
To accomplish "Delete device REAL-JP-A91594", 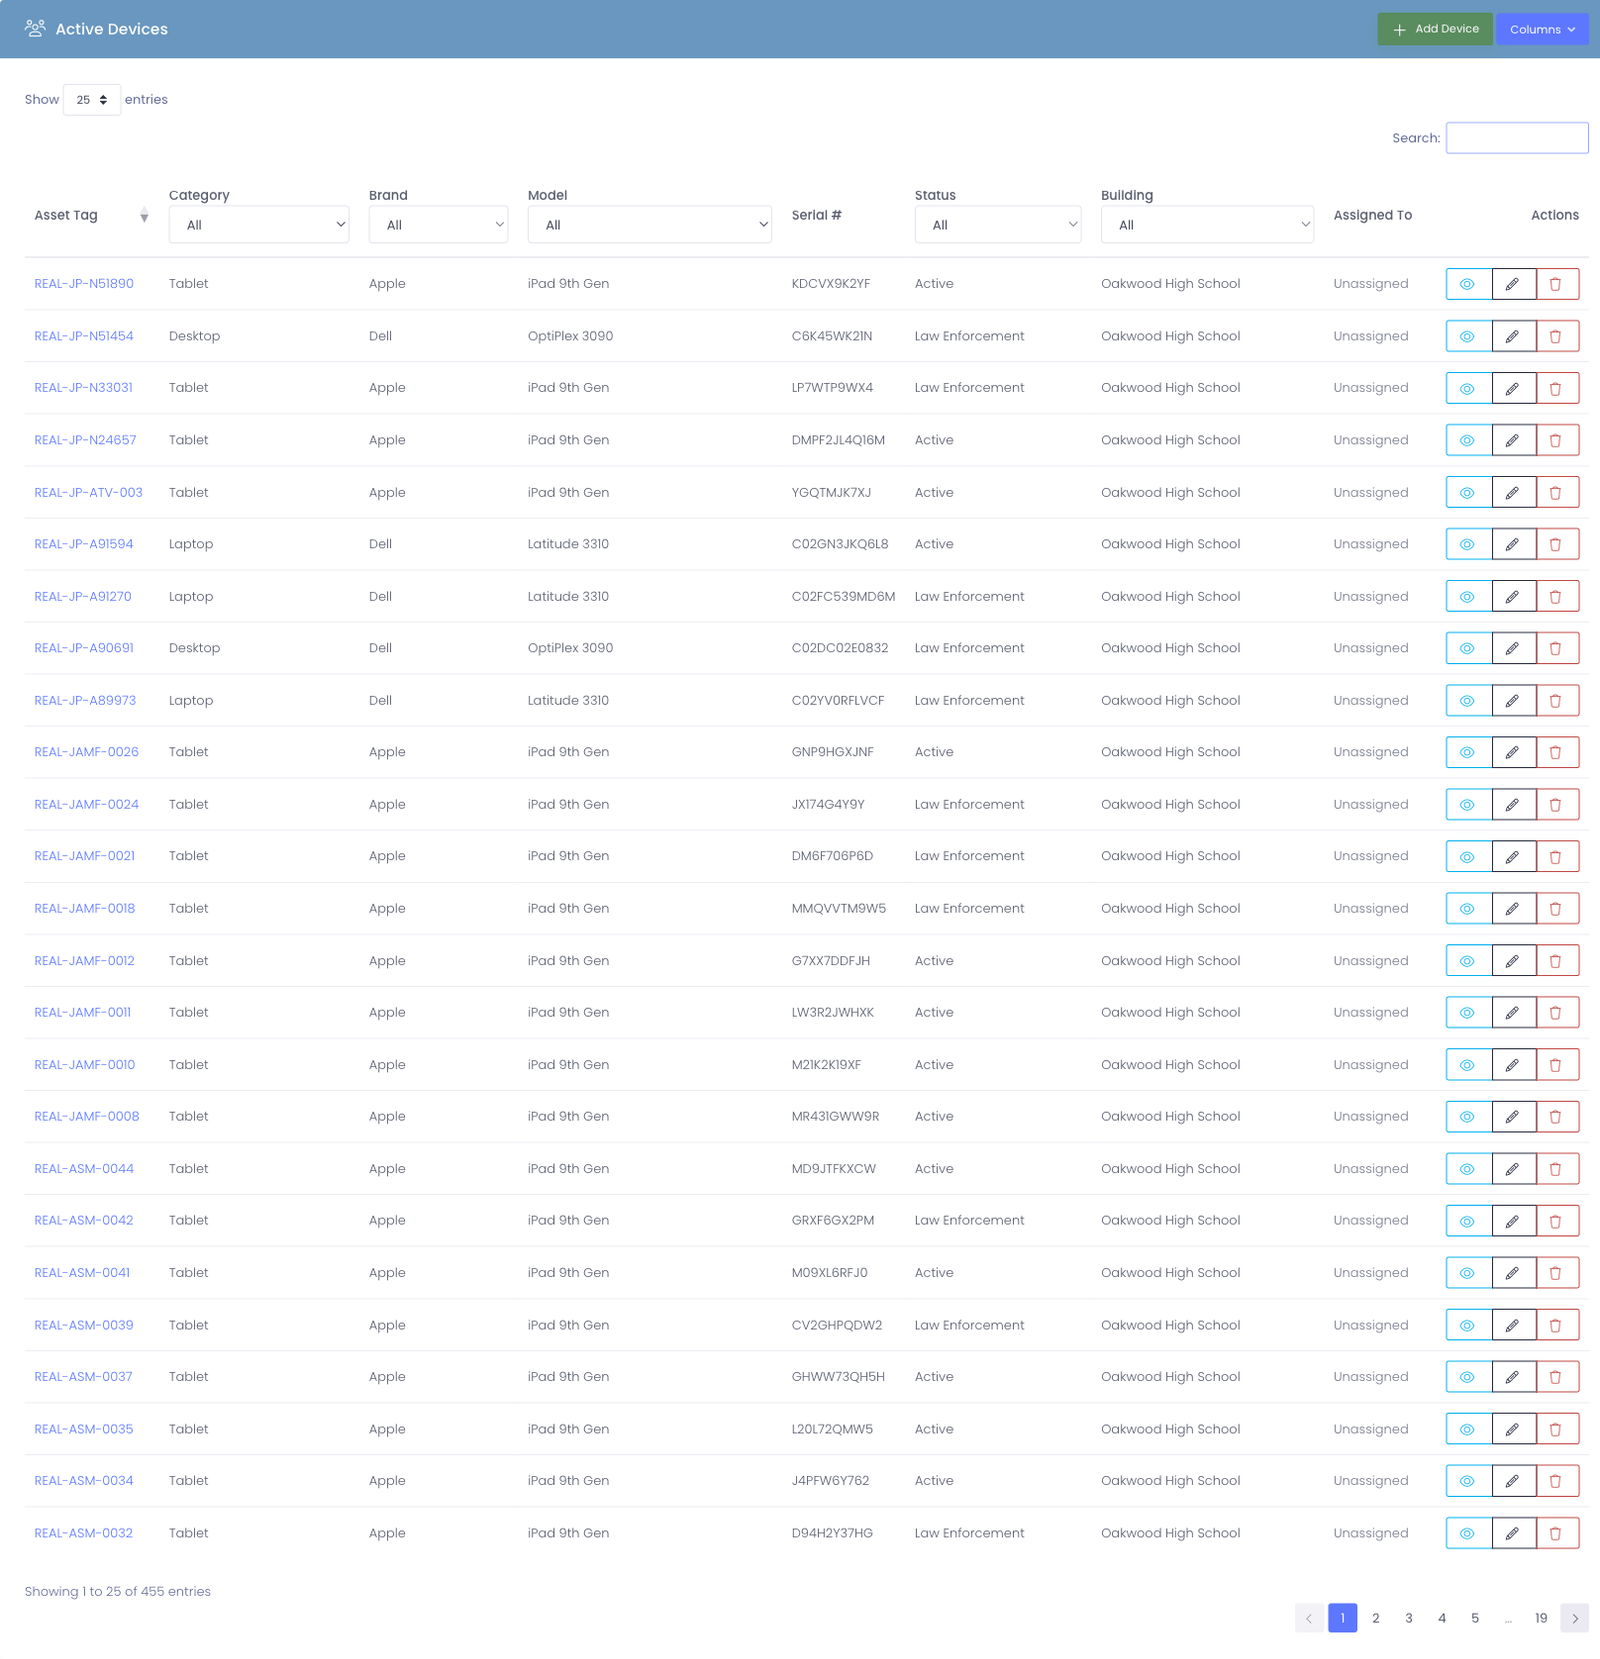I will click(1557, 544).
